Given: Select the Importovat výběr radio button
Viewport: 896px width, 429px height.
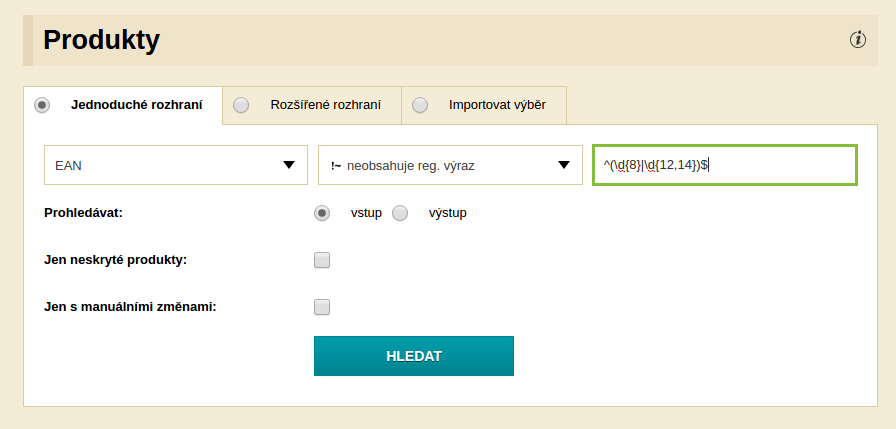Looking at the screenshot, I should (420, 105).
